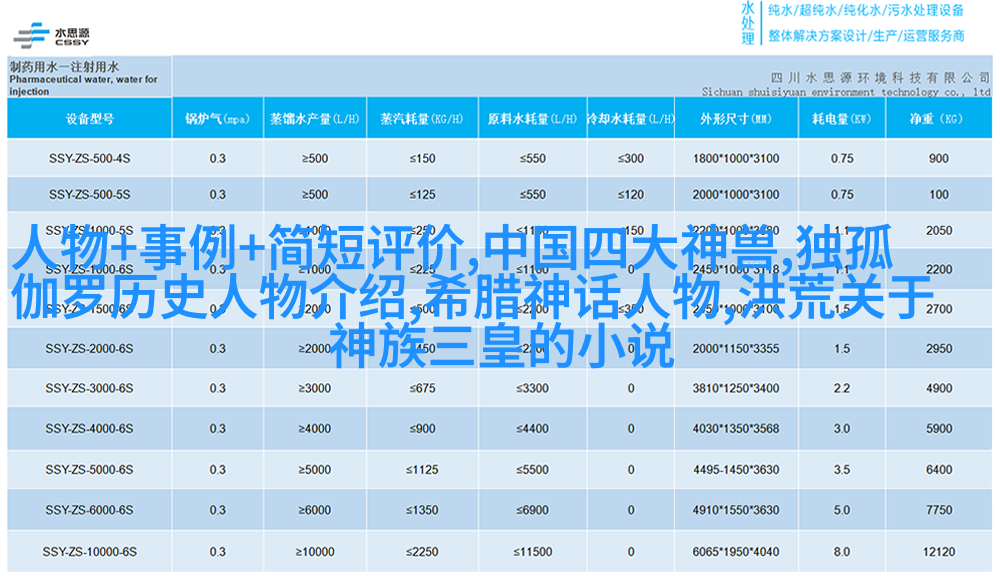Click the ≤6900 raw water consumption value
Viewport: 1000px width, 581px height.
[x=533, y=510]
